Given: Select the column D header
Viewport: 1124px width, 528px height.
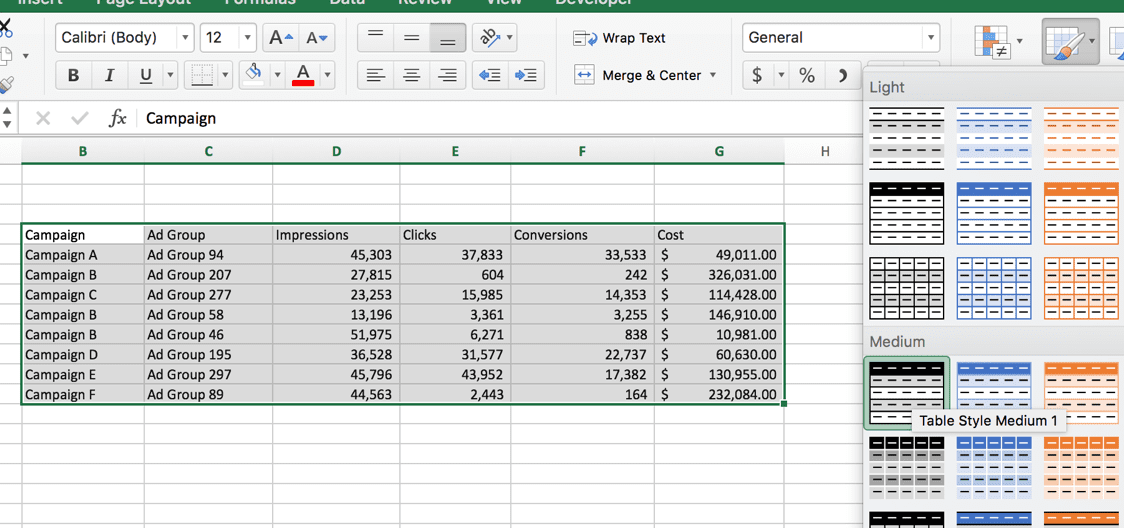Looking at the screenshot, I should tap(336, 151).
